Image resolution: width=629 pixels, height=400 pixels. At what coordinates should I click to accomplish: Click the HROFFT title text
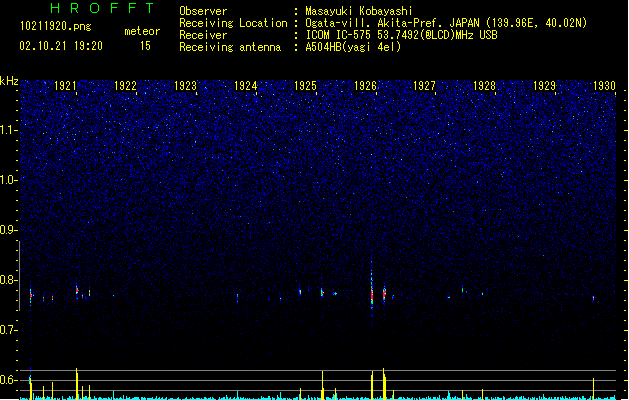103,8
